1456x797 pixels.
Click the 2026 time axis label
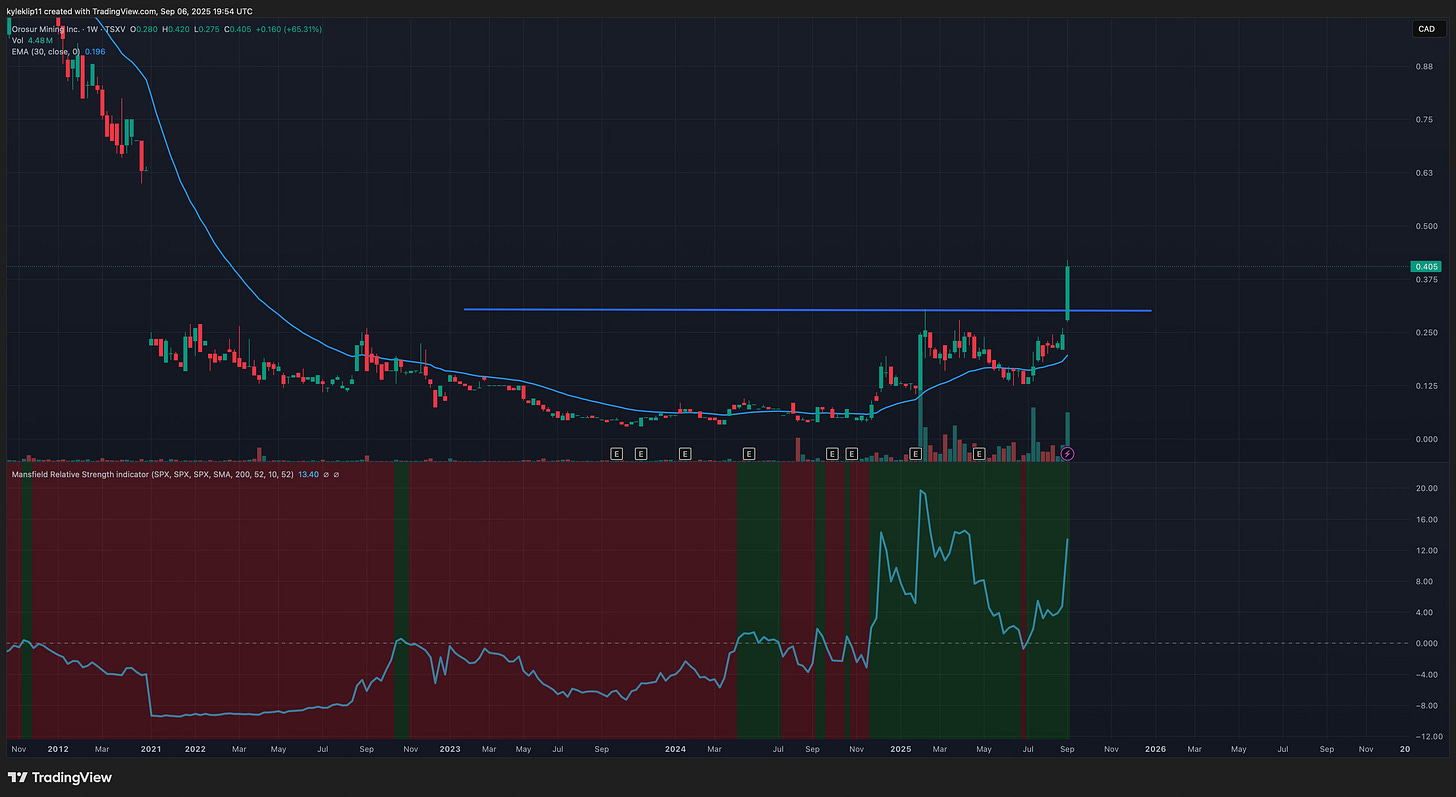pyautogui.click(x=1155, y=748)
